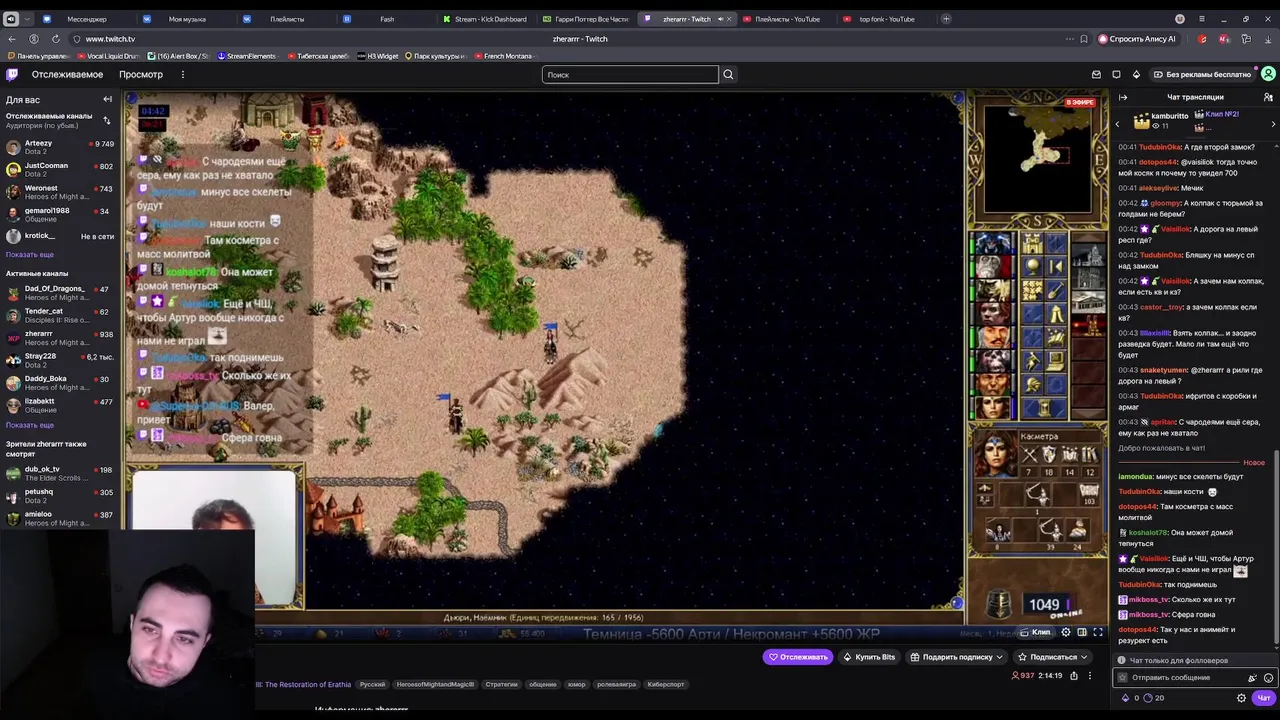Screen dimensions: 1280x720
Task: Reload the page
Action: click(55, 39)
